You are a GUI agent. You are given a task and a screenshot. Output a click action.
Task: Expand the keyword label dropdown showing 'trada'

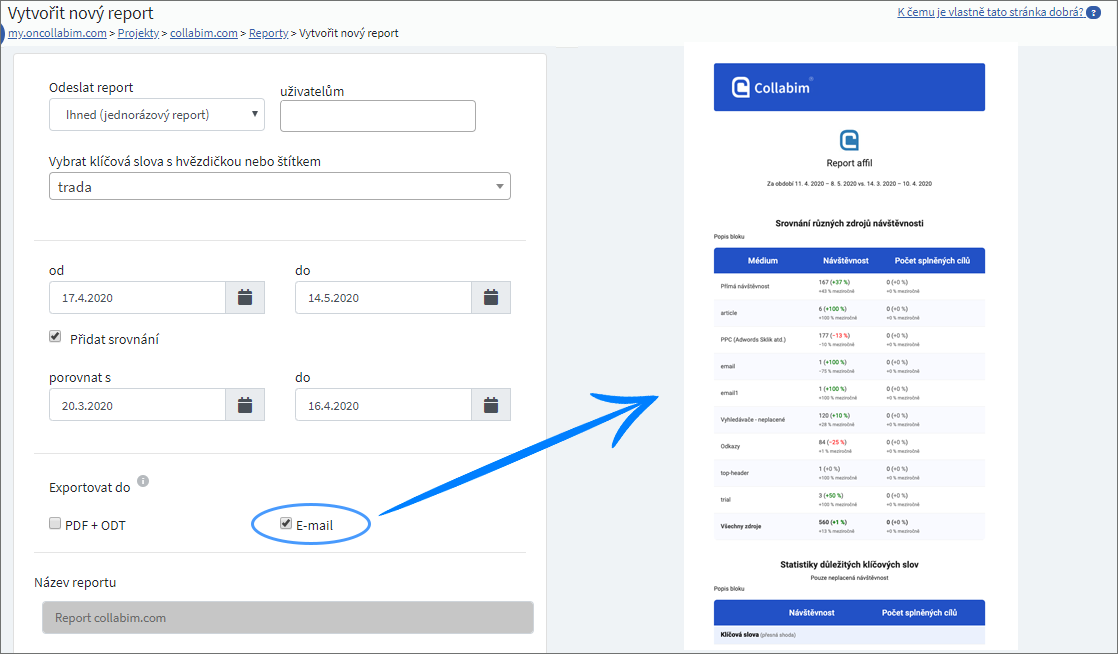(280, 186)
